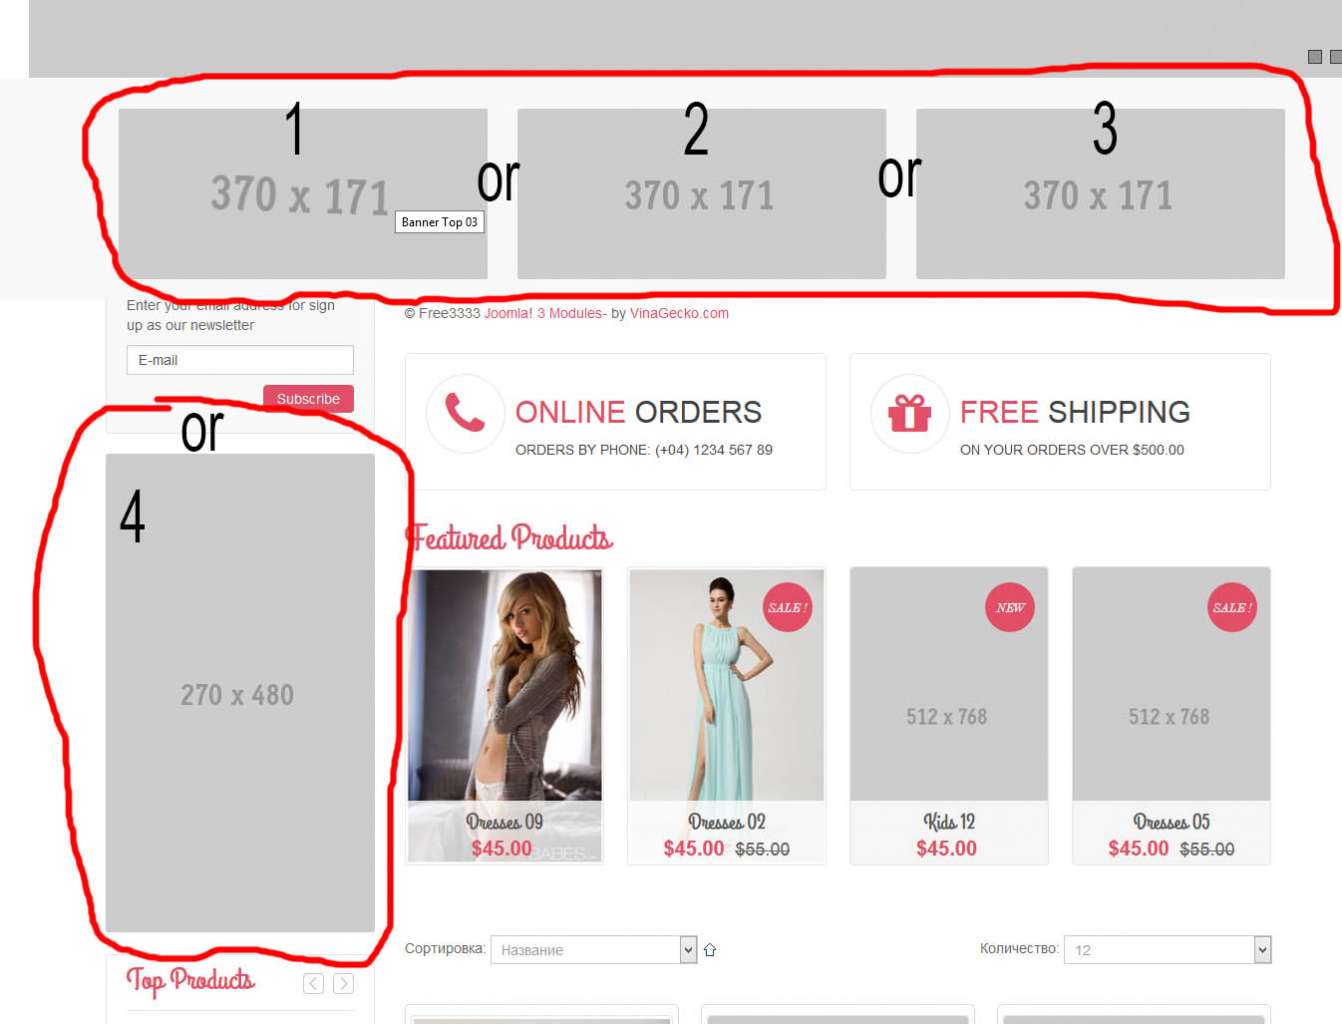Open the VinaGecko.com link
Screen dimensions: 1342x1024
[x=679, y=313]
